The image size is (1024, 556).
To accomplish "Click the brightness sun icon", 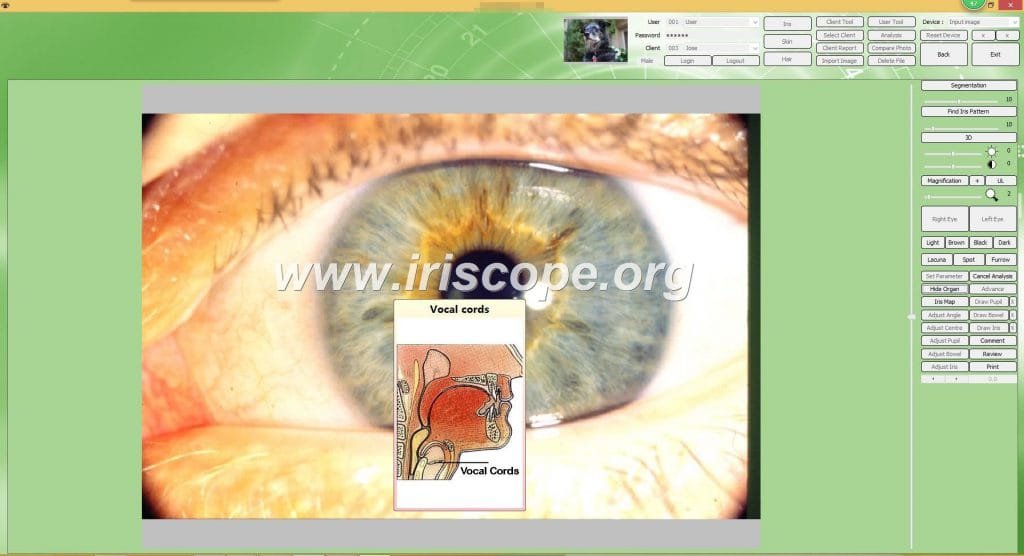I will tap(991, 152).
